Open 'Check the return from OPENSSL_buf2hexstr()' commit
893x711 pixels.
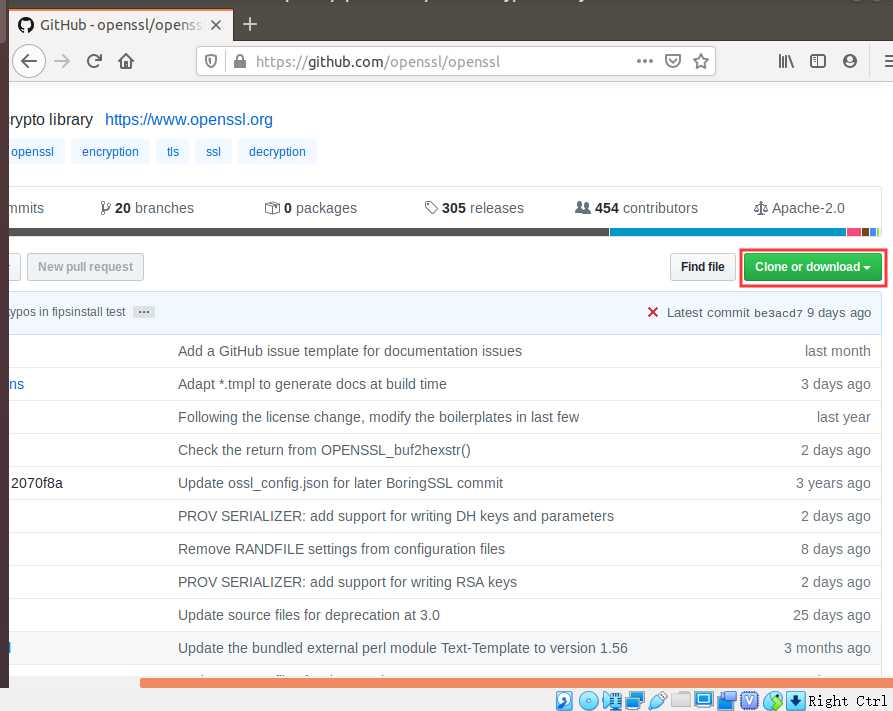click(x=324, y=450)
